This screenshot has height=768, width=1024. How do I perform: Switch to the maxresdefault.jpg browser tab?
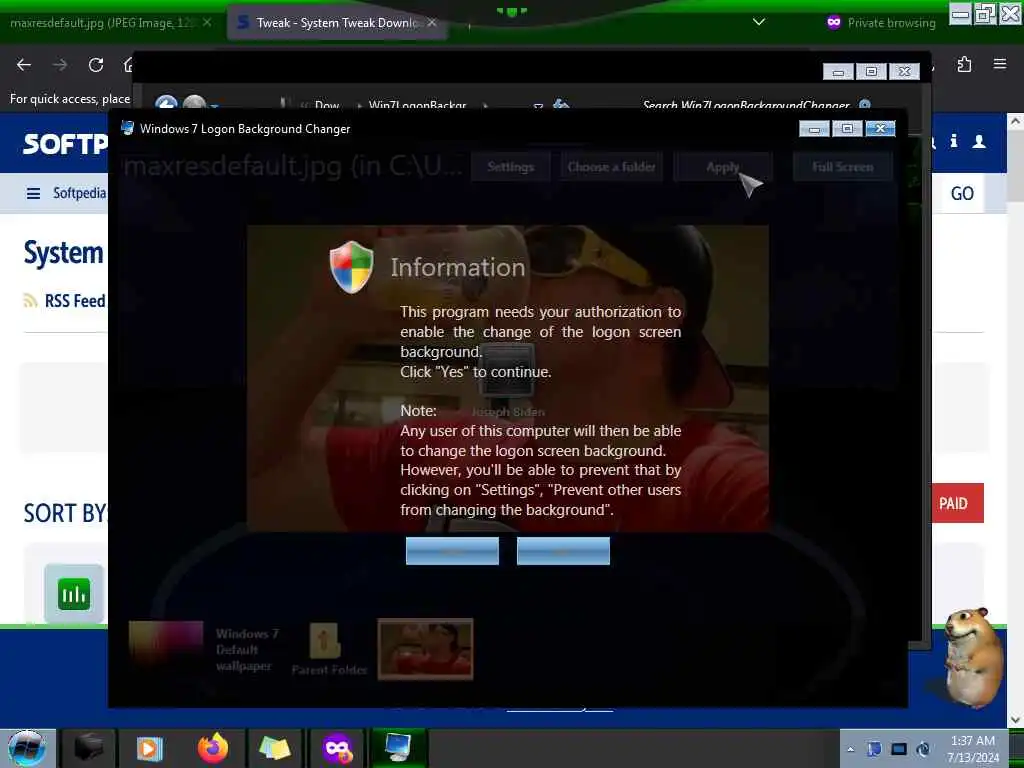[103, 23]
